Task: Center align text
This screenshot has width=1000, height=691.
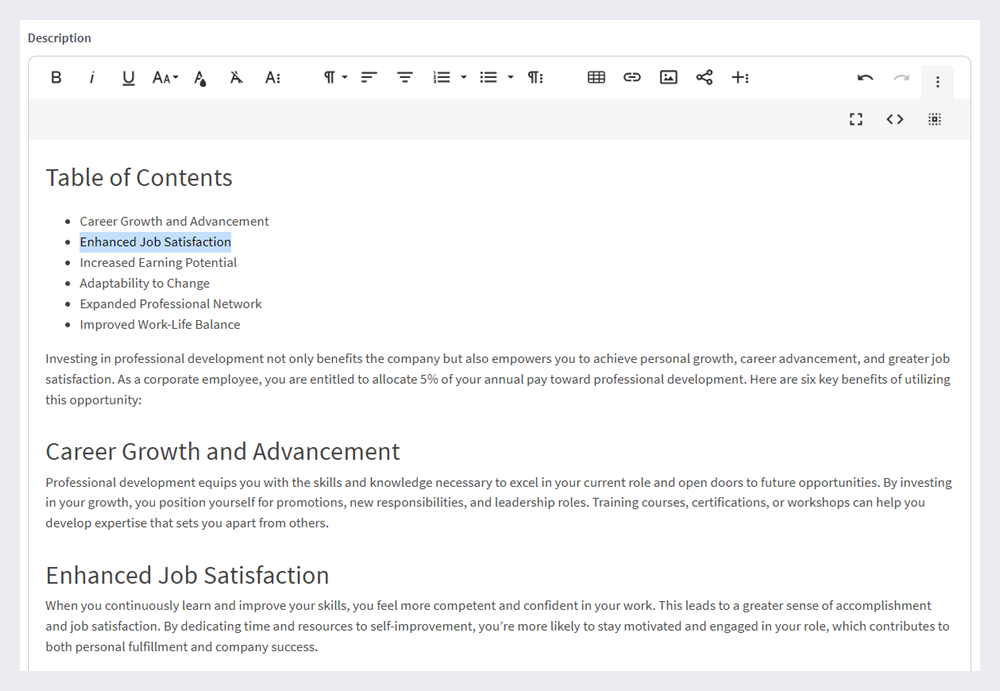Action: pyautogui.click(x=405, y=77)
